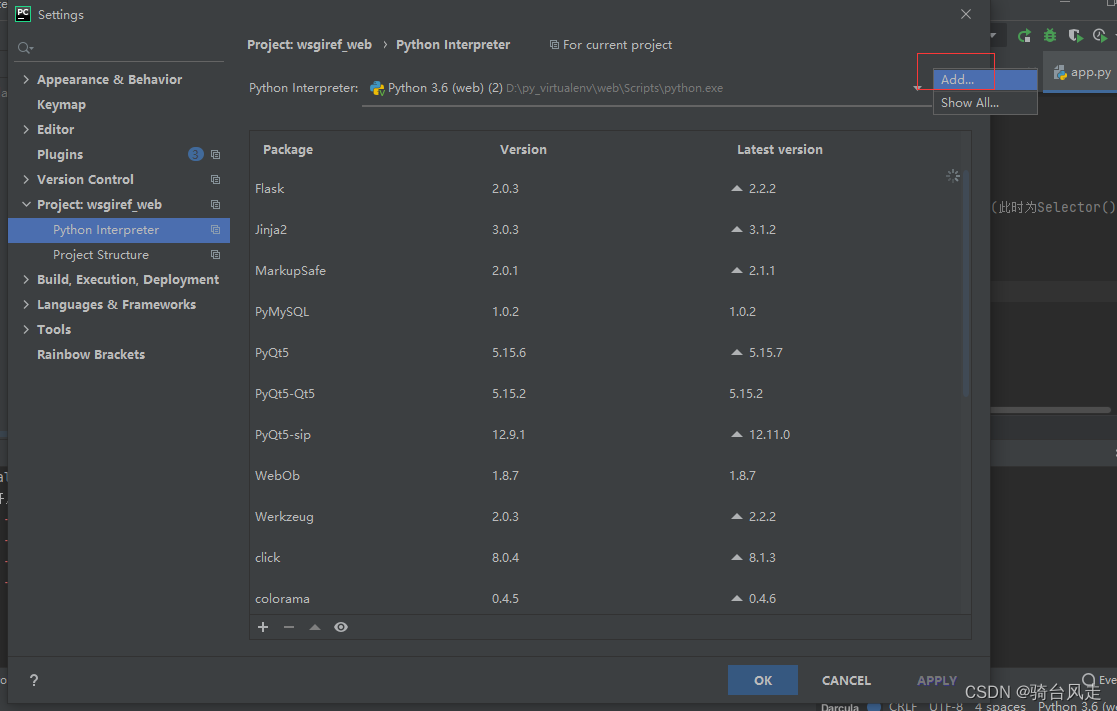
Task: Click Run with Coverage shield icon
Action: click(1076, 36)
